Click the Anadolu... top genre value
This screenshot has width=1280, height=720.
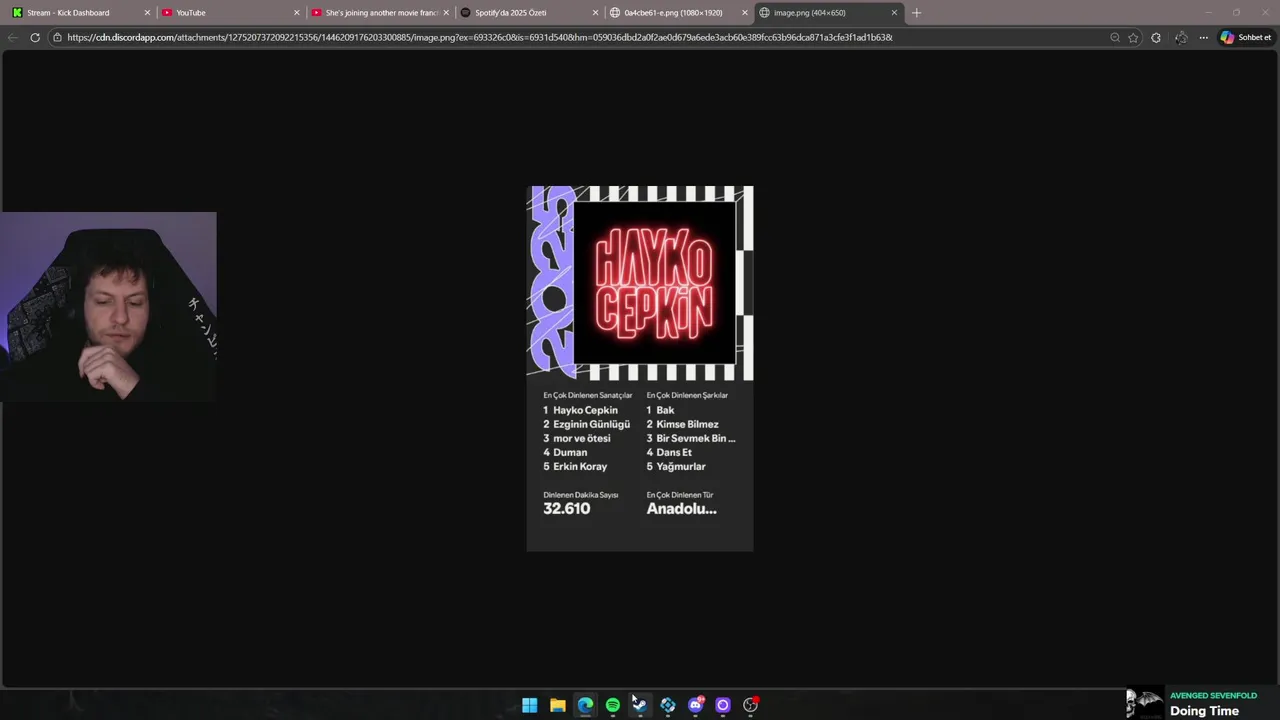pyautogui.click(x=681, y=508)
